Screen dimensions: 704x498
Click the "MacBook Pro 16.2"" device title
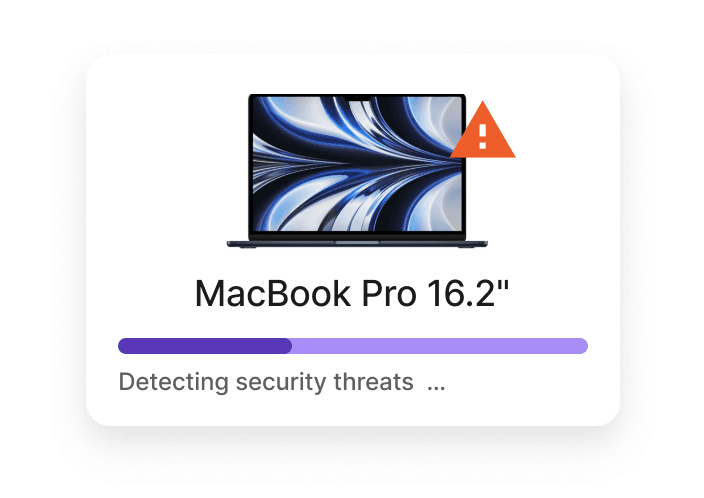(352, 294)
